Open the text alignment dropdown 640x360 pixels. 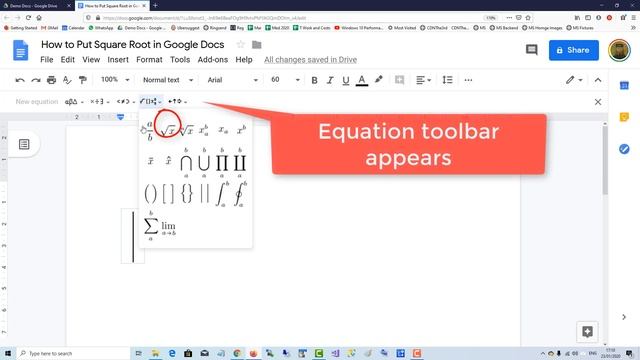coord(423,80)
